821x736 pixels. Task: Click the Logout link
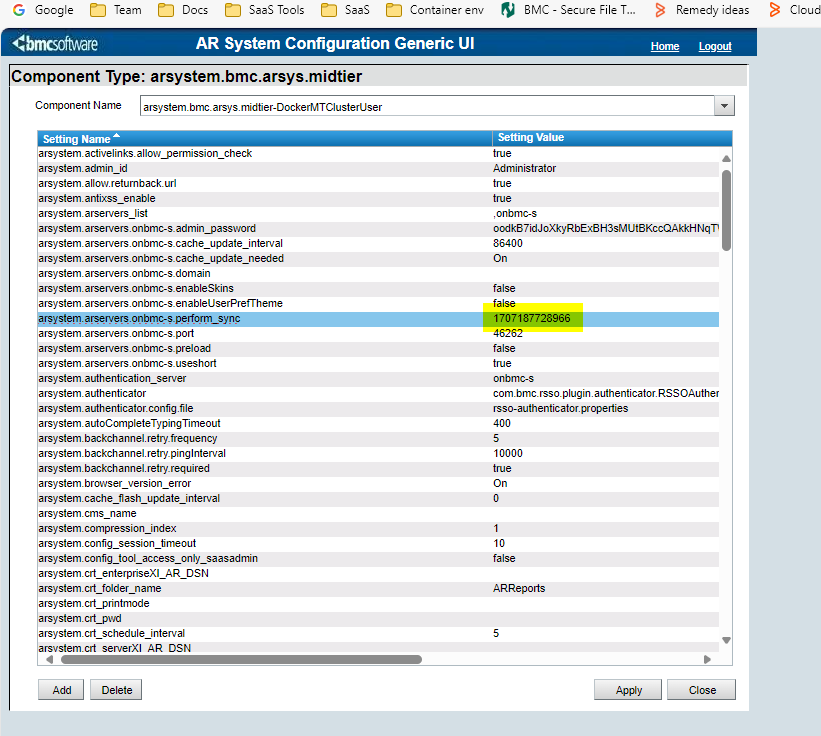click(715, 46)
